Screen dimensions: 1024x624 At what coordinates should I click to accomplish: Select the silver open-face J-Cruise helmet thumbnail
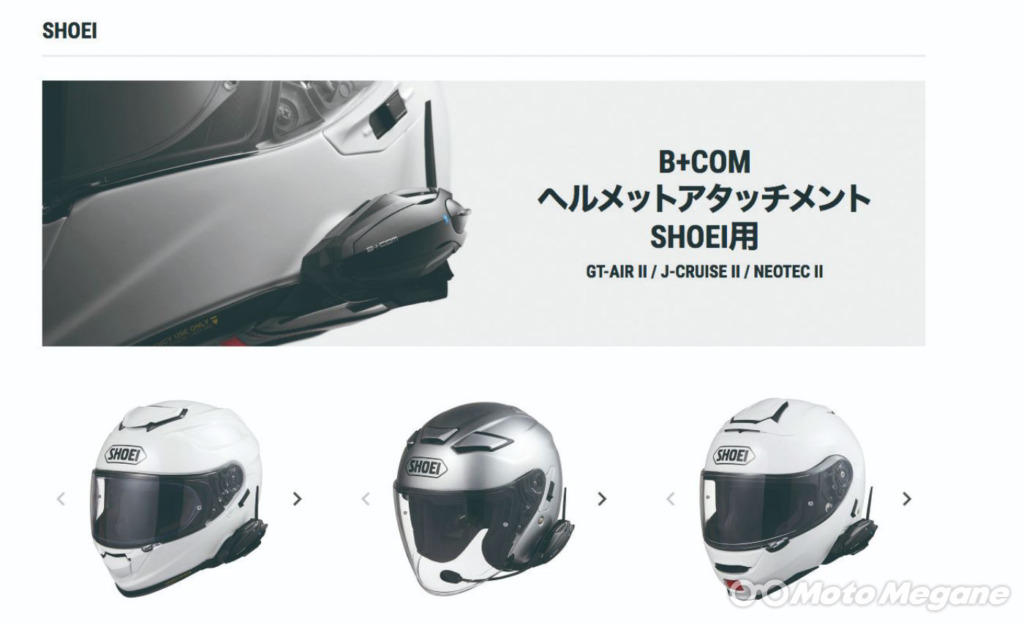(483, 499)
